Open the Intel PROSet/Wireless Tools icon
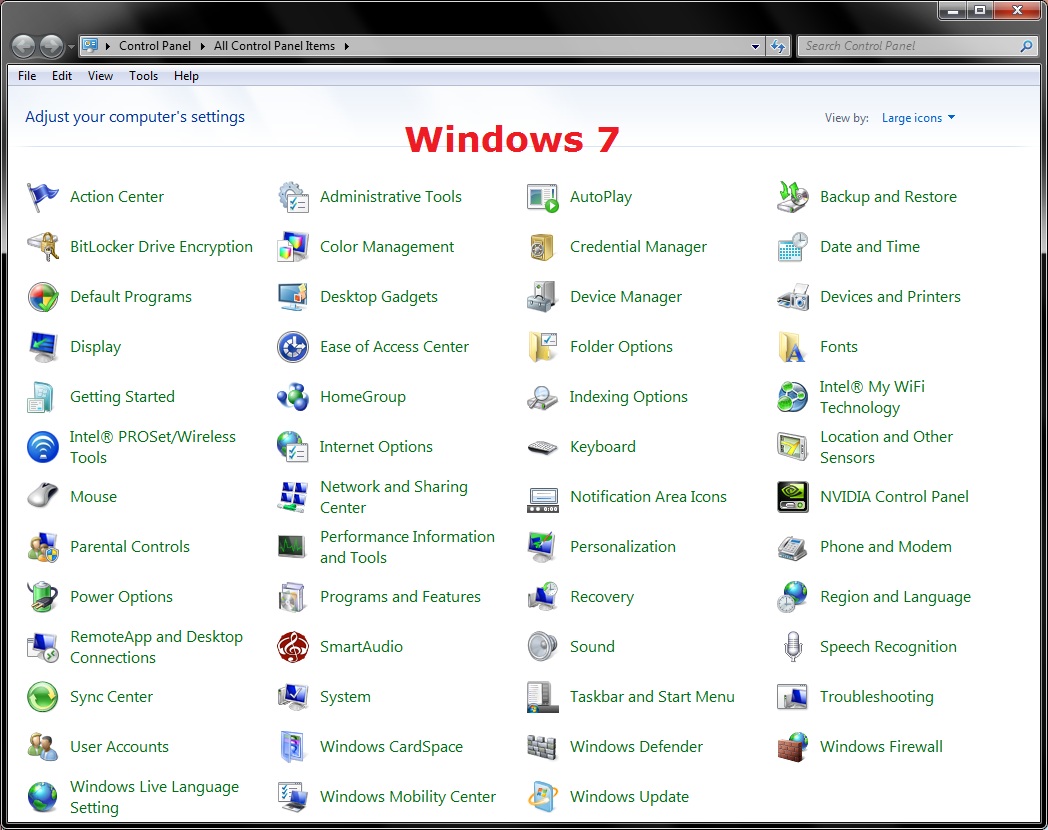 43,447
